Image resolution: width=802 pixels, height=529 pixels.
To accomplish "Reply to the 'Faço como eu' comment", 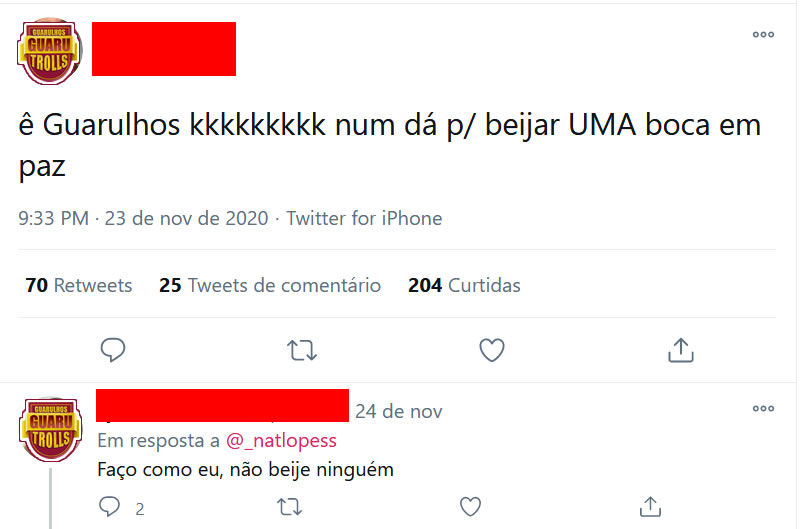I will pos(109,506).
